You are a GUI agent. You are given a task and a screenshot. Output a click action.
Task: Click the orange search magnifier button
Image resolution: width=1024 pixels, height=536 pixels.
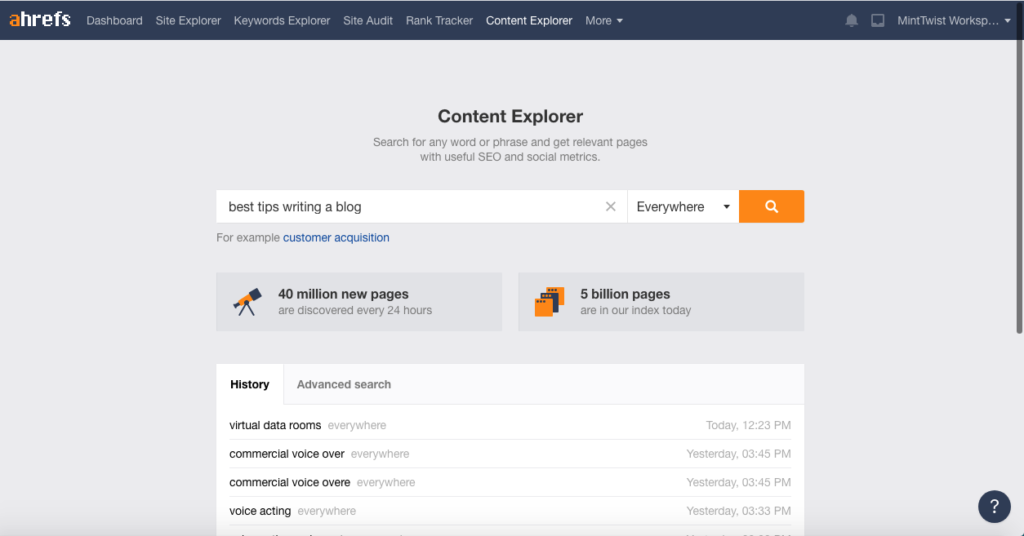click(771, 206)
